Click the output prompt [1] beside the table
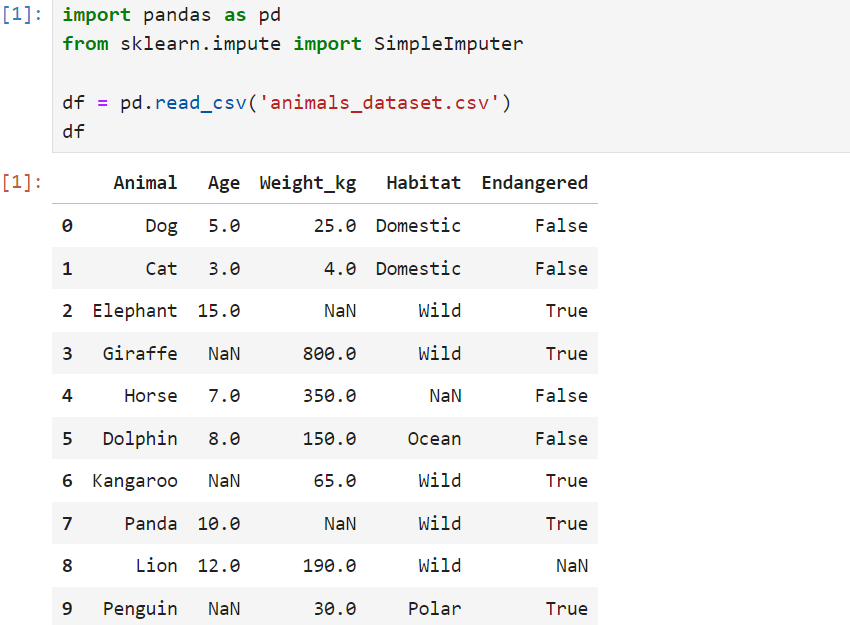Image resolution: width=850 pixels, height=625 pixels. pyautogui.click(x=22, y=183)
